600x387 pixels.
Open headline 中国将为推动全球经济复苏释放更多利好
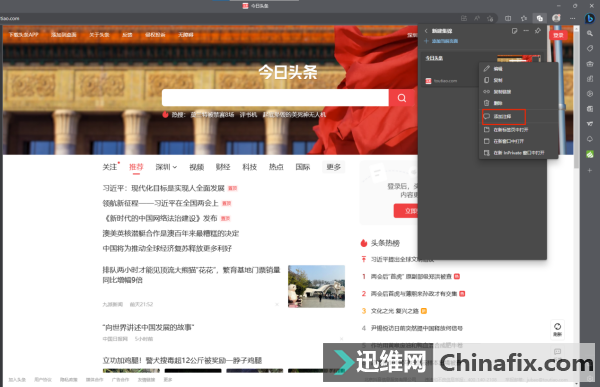coord(167,248)
